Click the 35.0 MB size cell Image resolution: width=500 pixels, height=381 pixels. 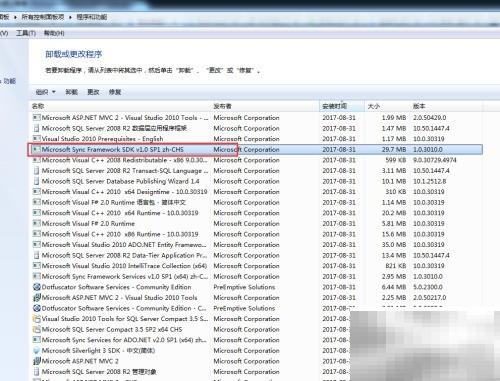(394, 245)
